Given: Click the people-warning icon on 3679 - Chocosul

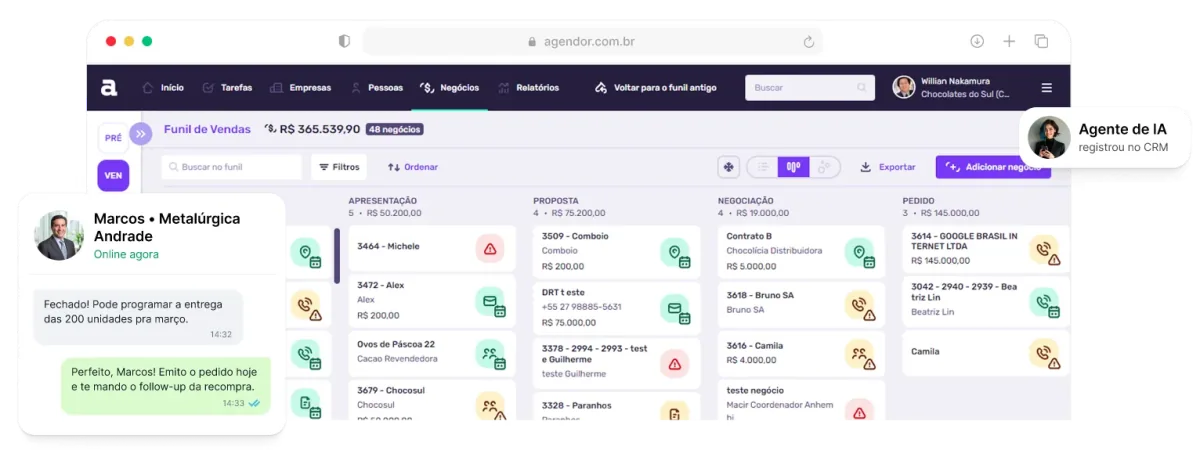Looking at the screenshot, I should [x=491, y=406].
